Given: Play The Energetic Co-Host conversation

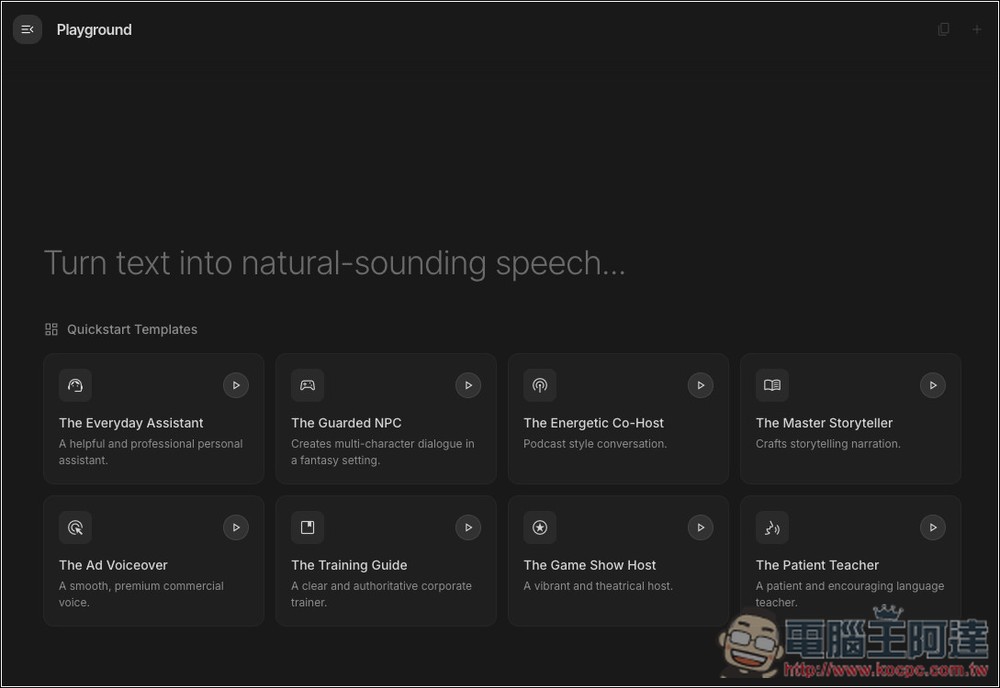Looking at the screenshot, I should [x=700, y=385].
